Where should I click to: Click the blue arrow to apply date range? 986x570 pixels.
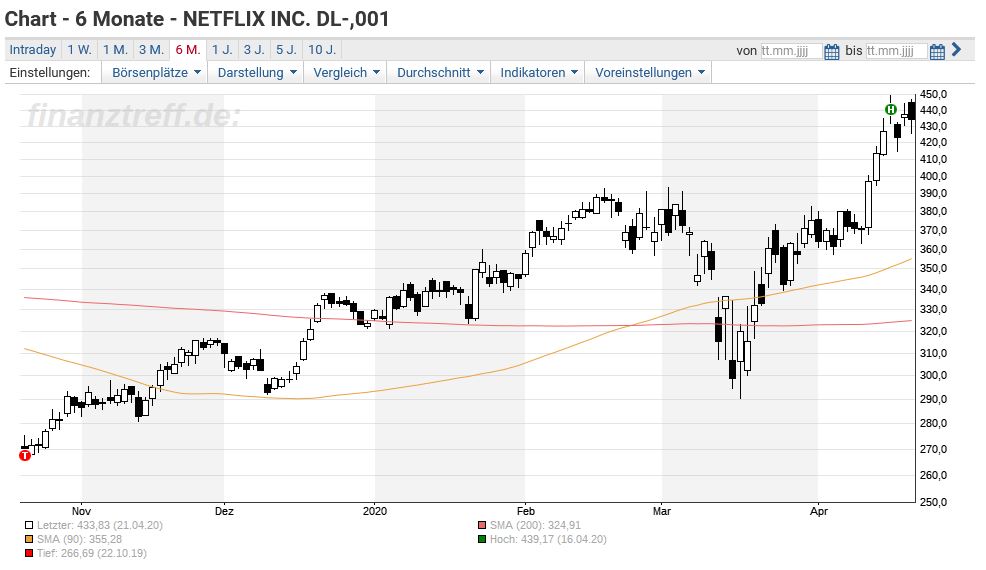coord(956,49)
